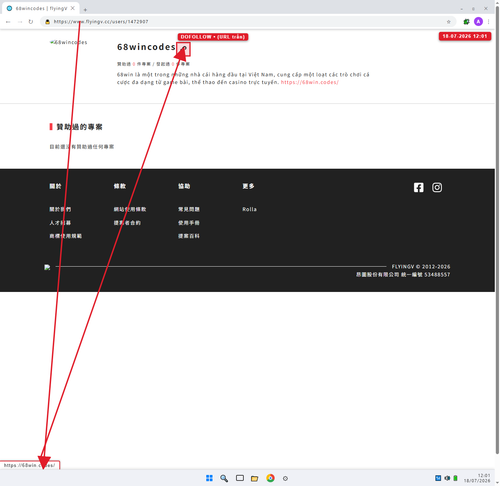
Task: Open the browser extensions puzzle icon
Action: pos(466,22)
